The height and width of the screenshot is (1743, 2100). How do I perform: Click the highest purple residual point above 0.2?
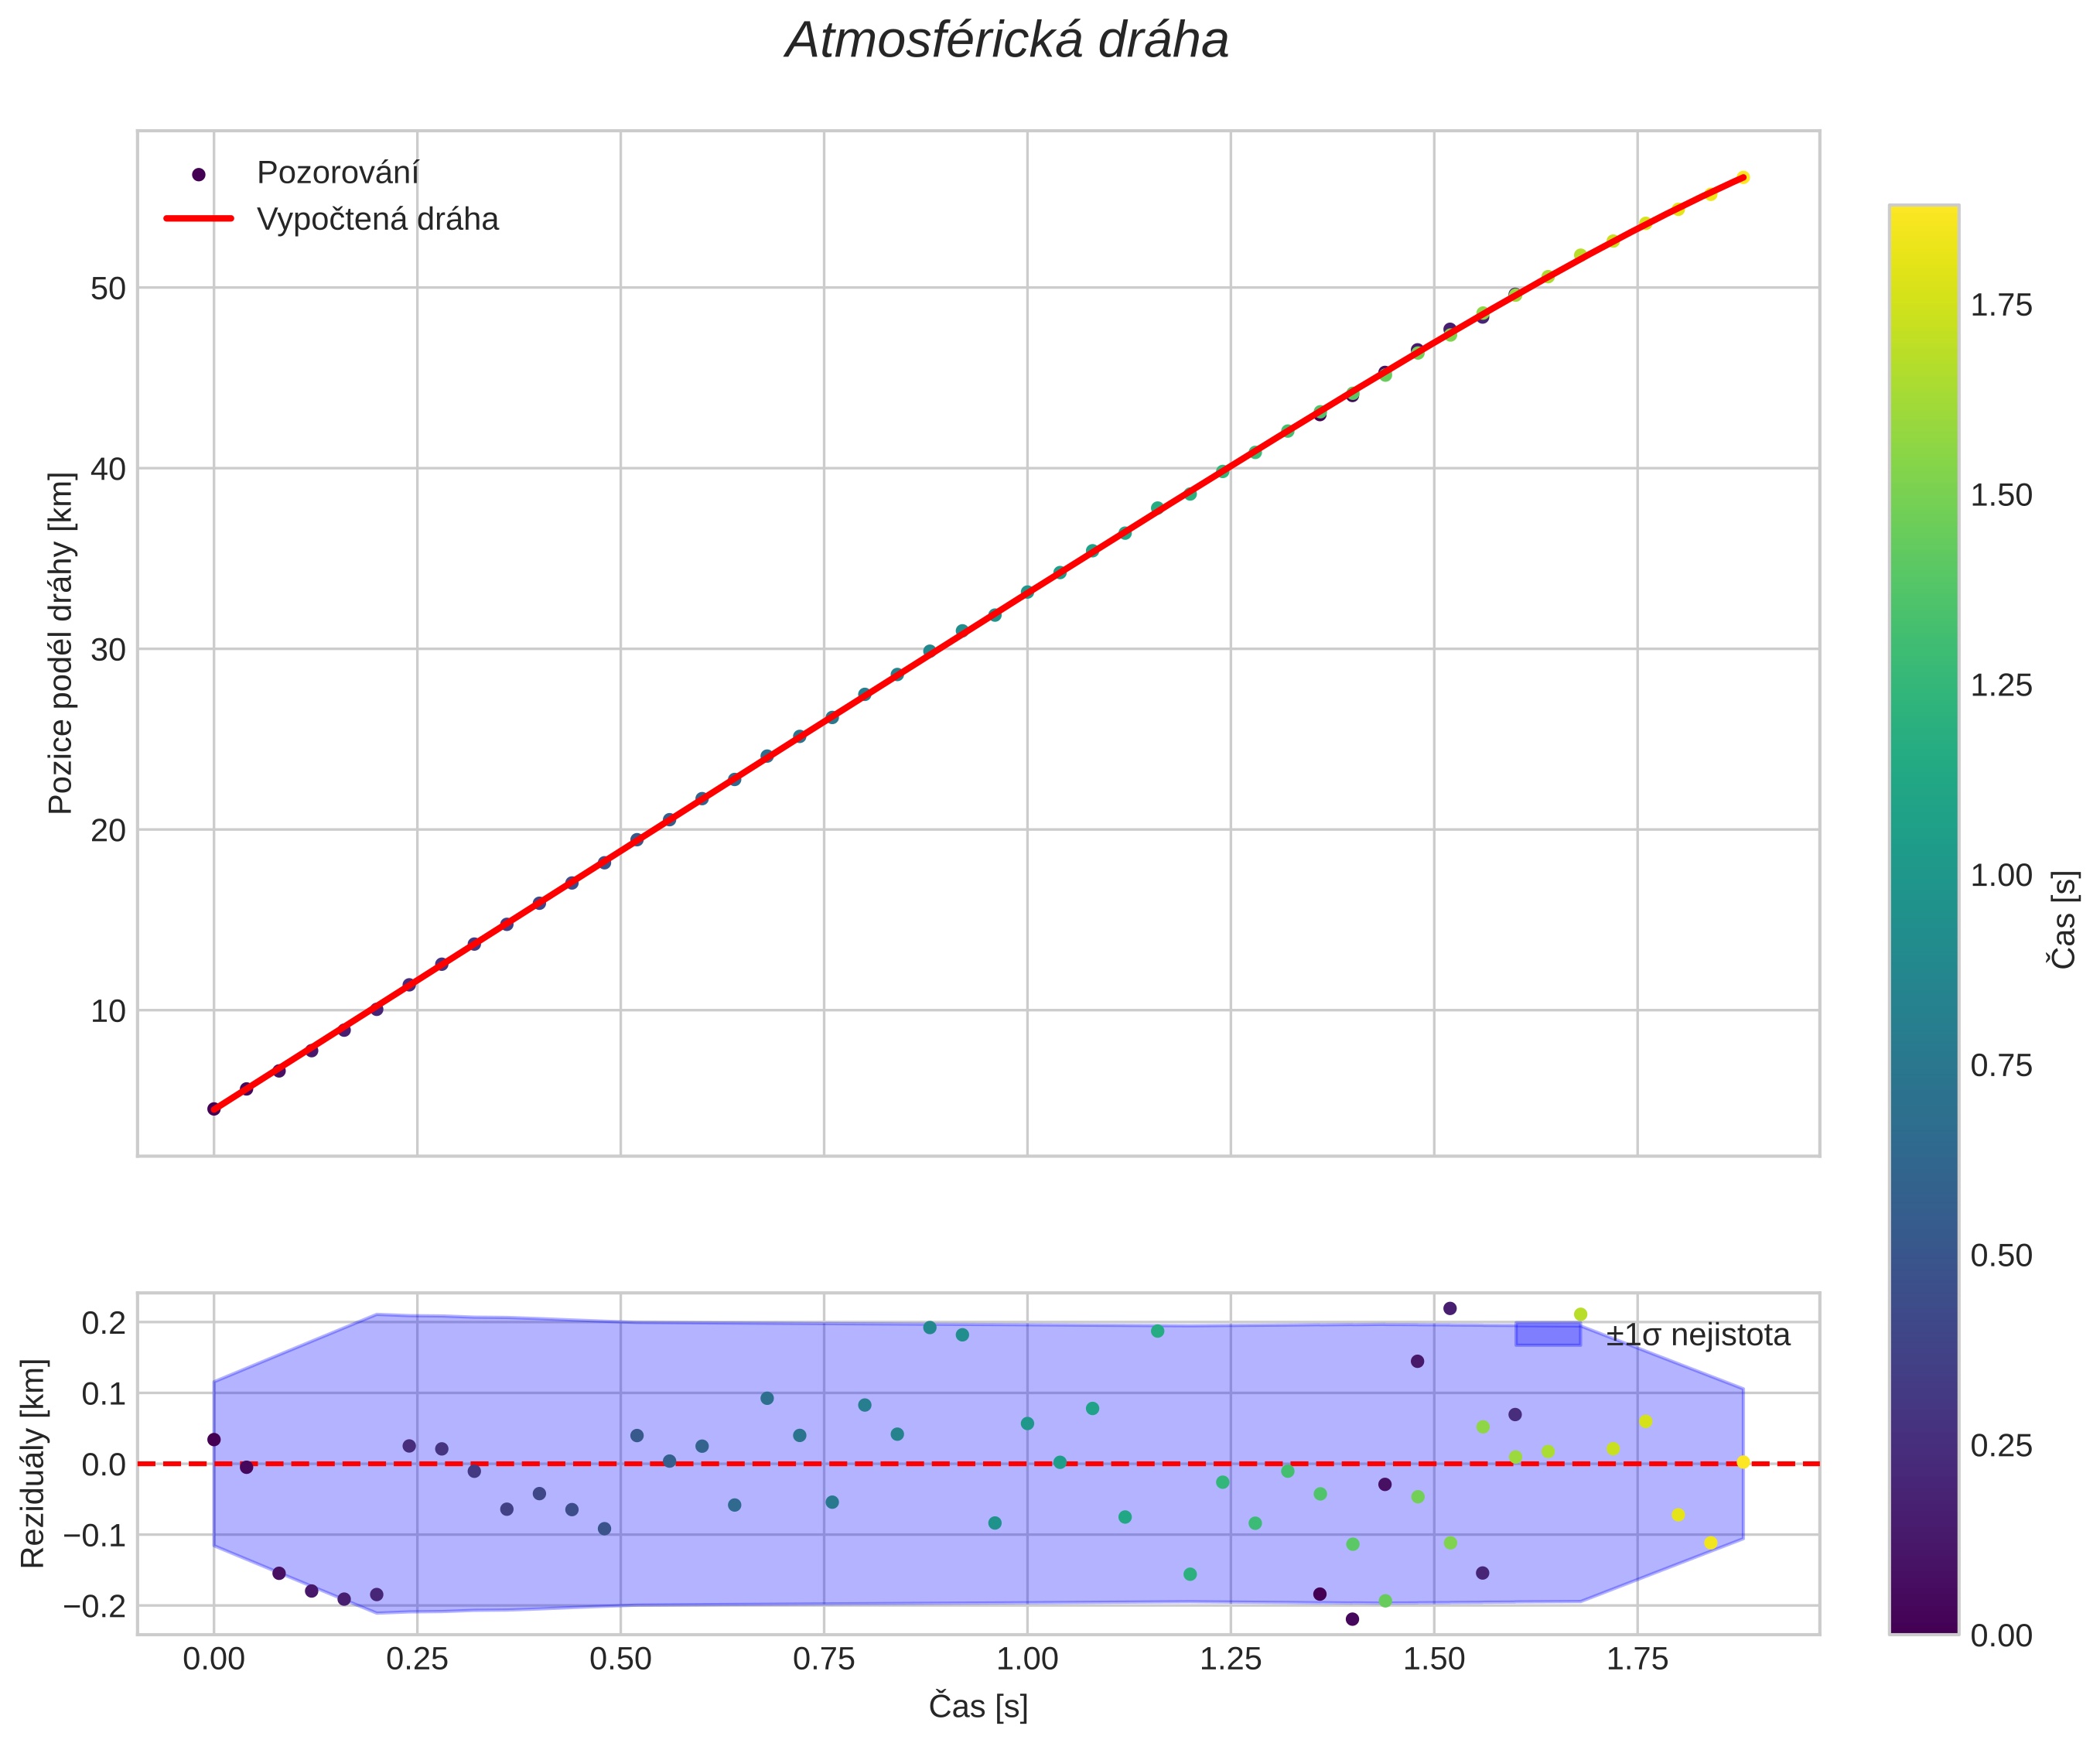(x=1450, y=1308)
